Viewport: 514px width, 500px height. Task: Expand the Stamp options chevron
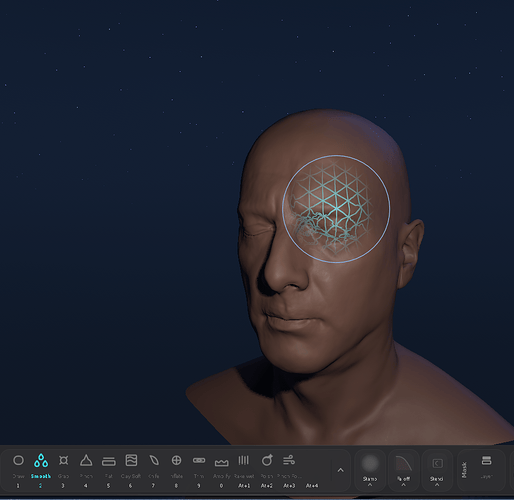[370, 485]
